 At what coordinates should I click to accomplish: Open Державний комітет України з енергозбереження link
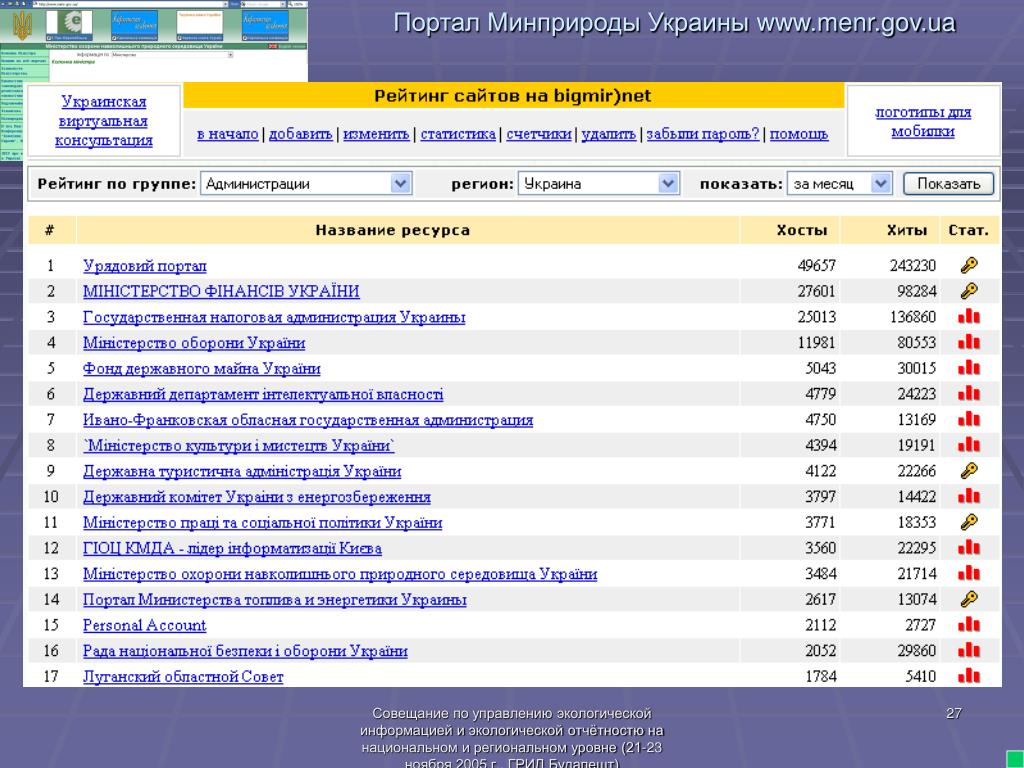[257, 497]
